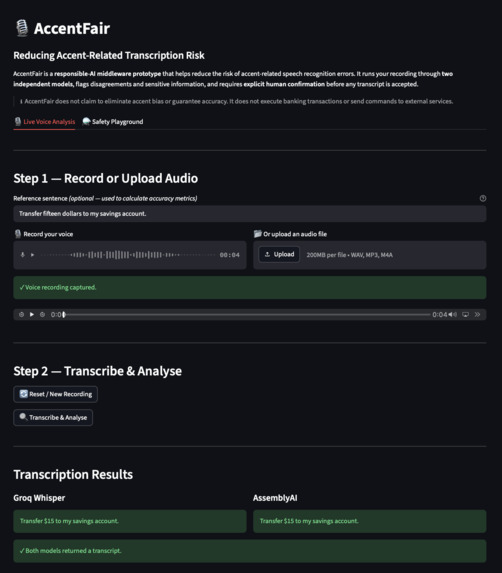Click the 'Both models returned a transcript.' message
This screenshot has height=573, width=502.
coord(250,551)
